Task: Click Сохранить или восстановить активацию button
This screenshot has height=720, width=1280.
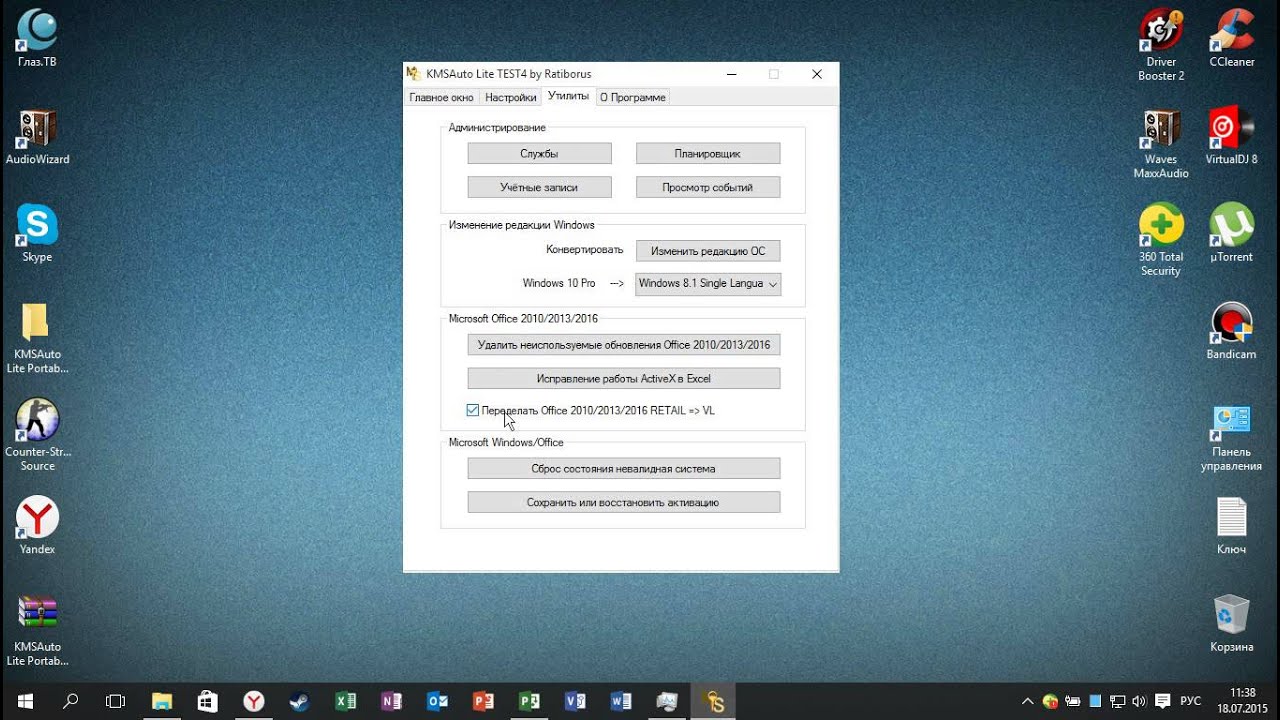Action: click(624, 502)
